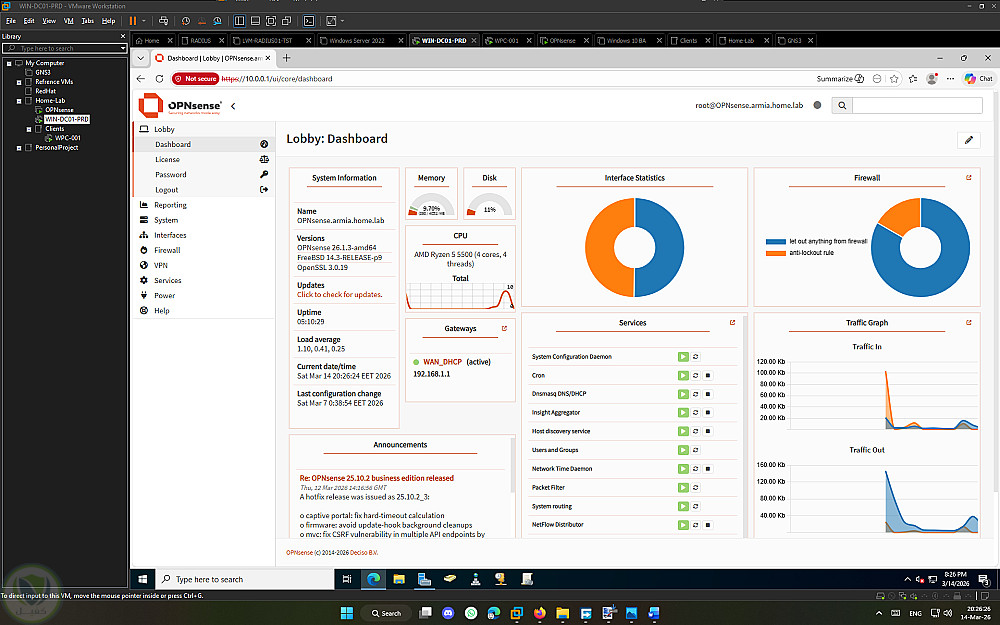The width and height of the screenshot is (1000, 625).
Task: Select GNS3 in the library tree
Action: pos(43,73)
